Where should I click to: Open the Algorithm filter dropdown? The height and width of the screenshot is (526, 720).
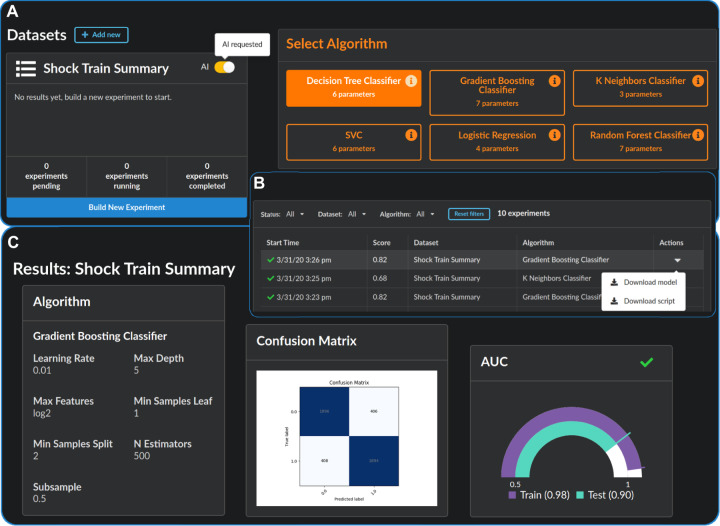click(x=426, y=214)
